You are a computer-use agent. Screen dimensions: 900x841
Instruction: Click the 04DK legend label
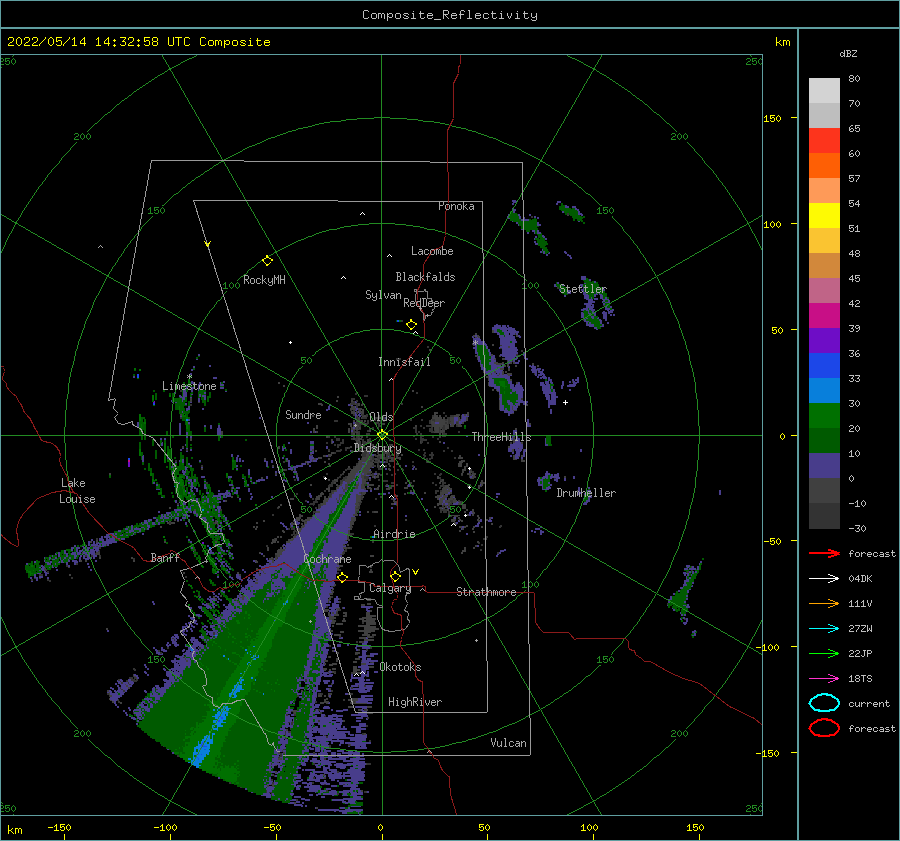coord(860,579)
